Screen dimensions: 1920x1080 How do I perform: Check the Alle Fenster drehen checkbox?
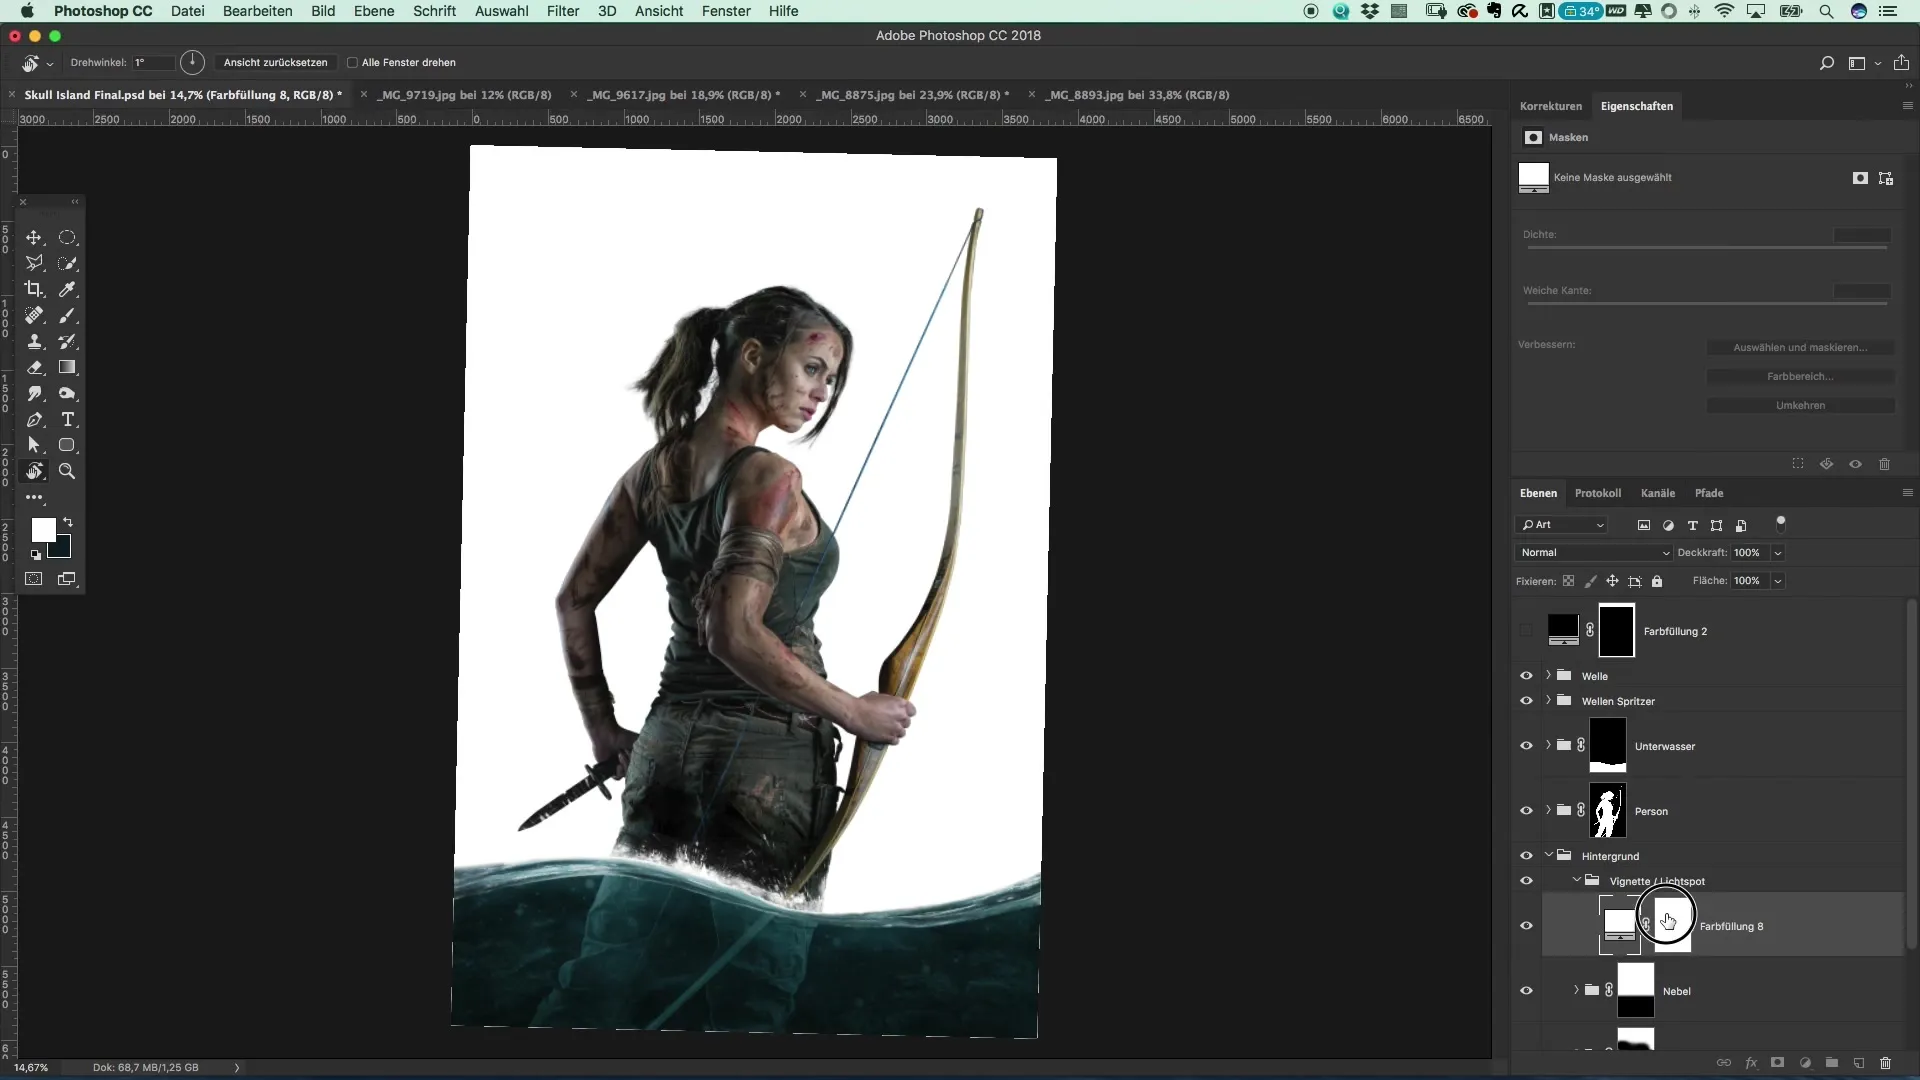pyautogui.click(x=352, y=62)
